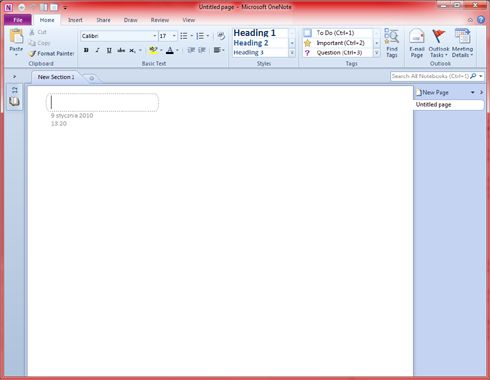Click the numbered list icon
Viewport: 490px width, 380px height.
pos(200,36)
